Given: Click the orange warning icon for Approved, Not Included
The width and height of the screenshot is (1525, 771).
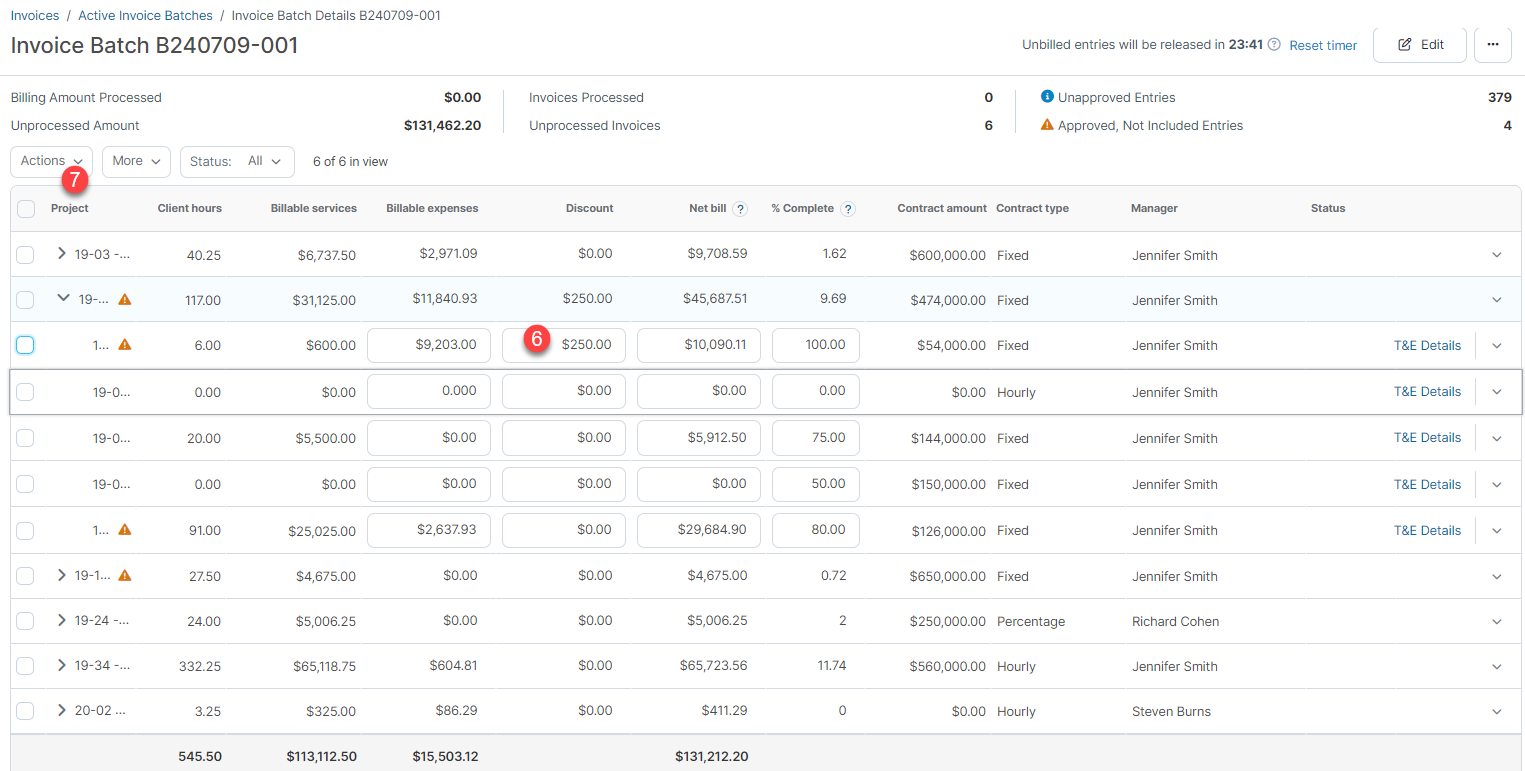Looking at the screenshot, I should pyautogui.click(x=1047, y=125).
